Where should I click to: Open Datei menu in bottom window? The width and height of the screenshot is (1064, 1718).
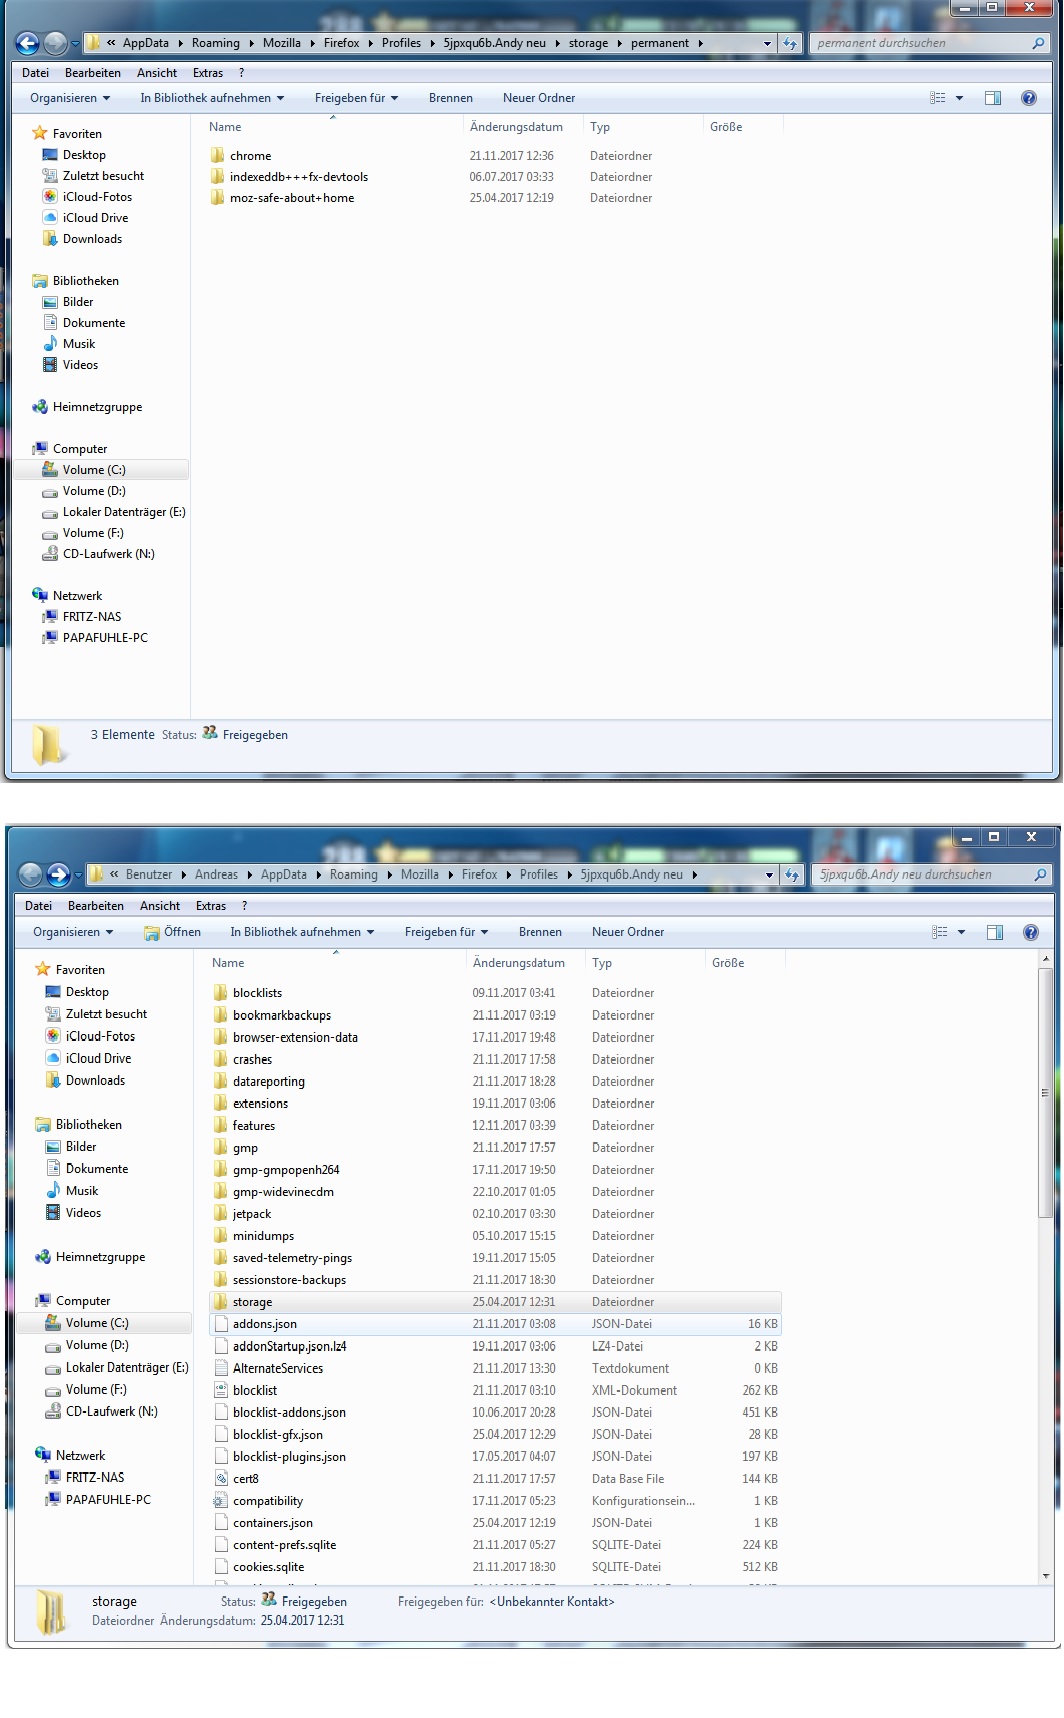coord(38,906)
